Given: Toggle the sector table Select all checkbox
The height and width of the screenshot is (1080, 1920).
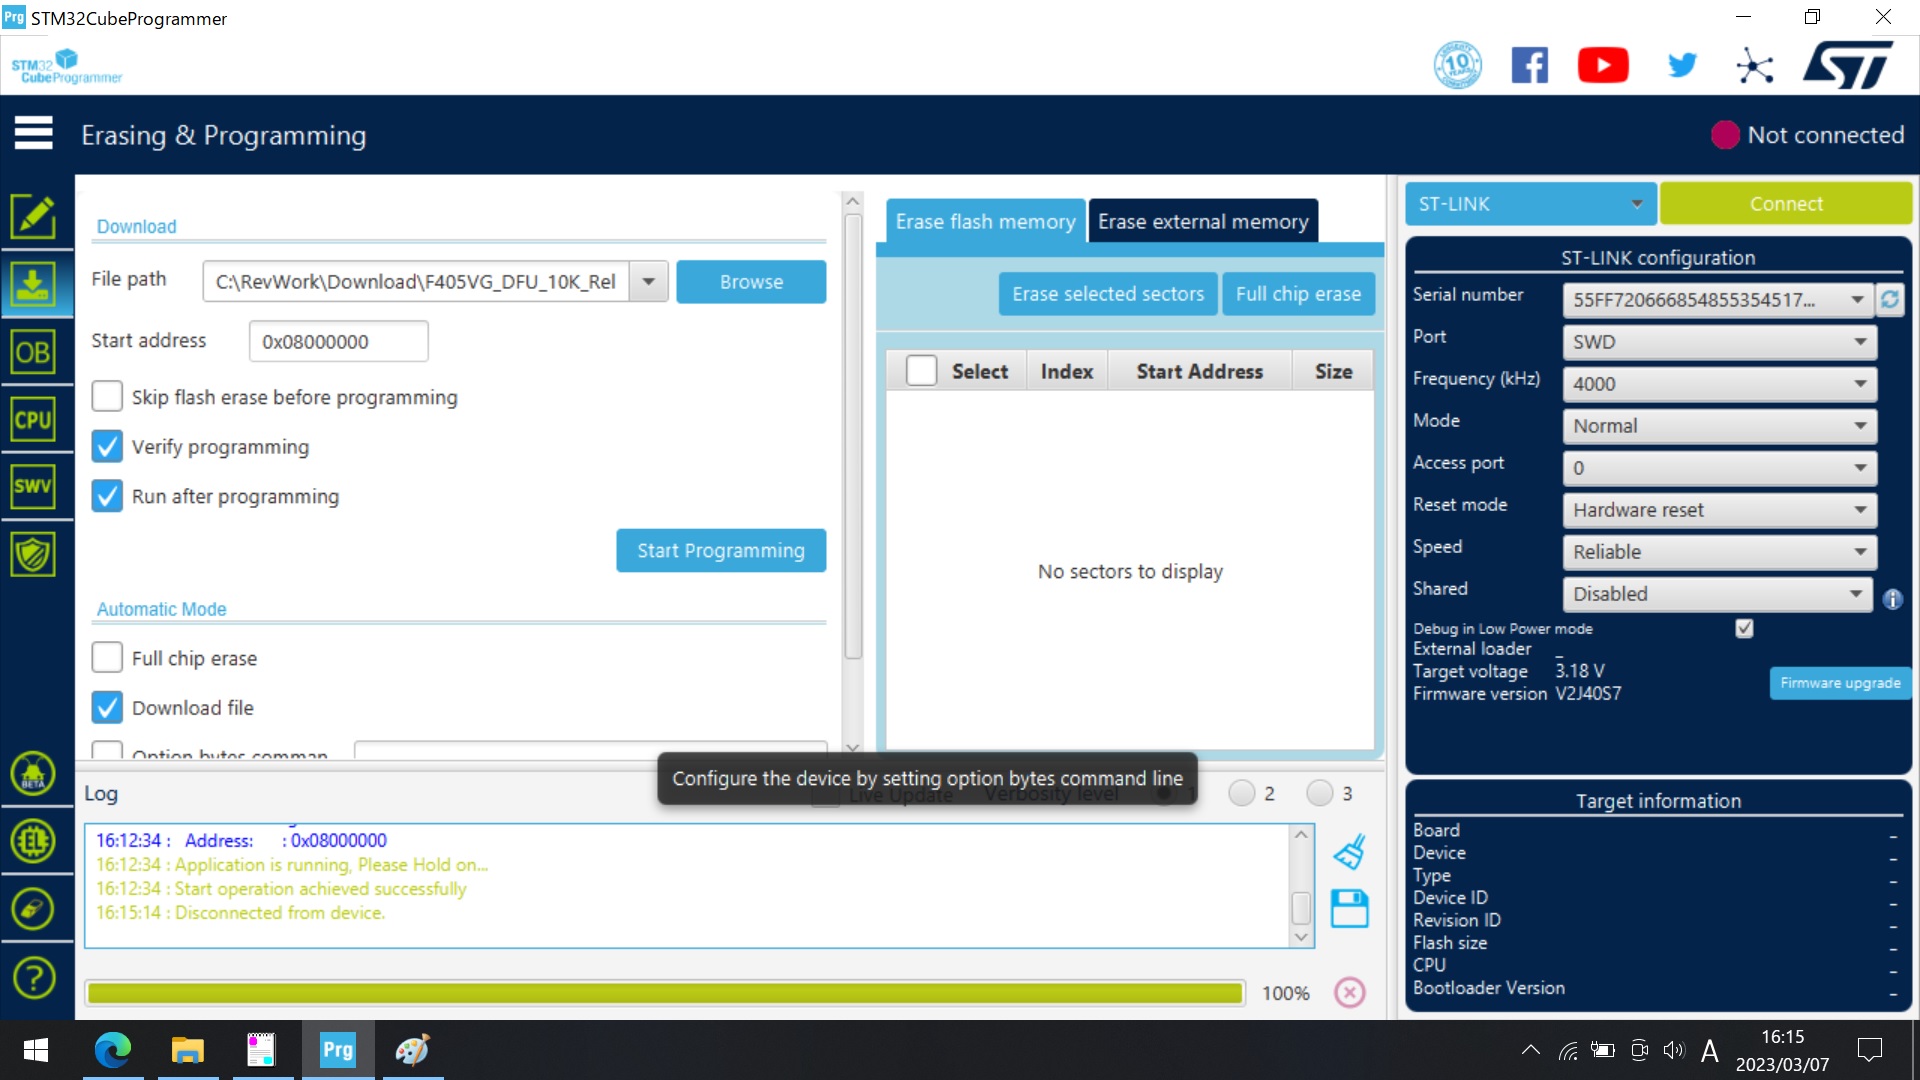Looking at the screenshot, I should [921, 371].
